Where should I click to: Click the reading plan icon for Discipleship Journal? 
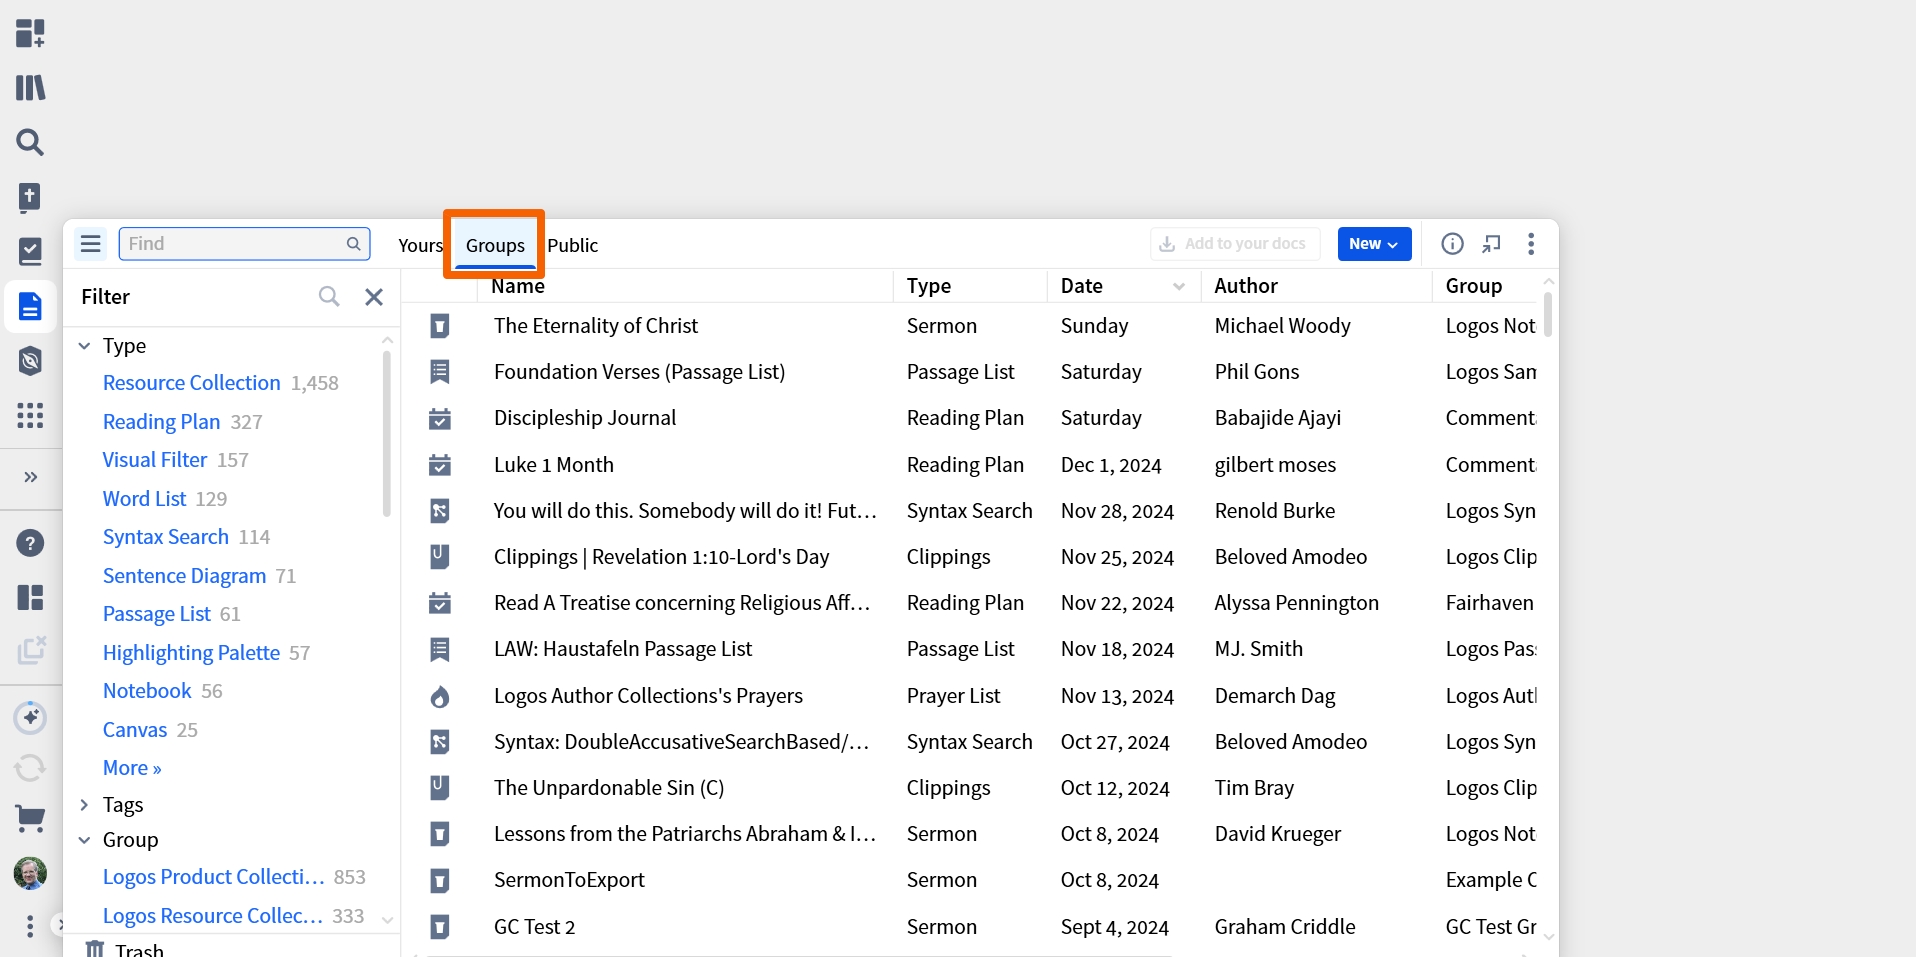pos(439,418)
